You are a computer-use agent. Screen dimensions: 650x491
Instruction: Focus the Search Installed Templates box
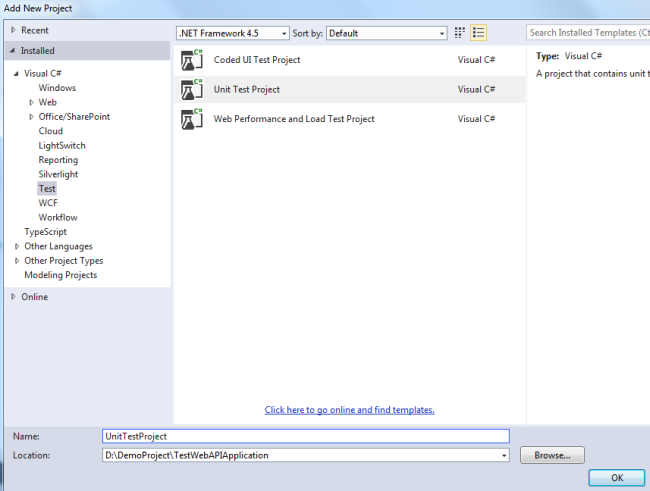point(589,33)
